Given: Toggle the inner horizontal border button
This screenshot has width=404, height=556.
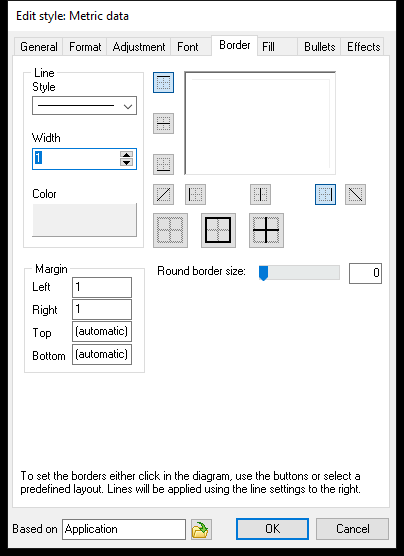Looking at the screenshot, I should pos(163,123).
